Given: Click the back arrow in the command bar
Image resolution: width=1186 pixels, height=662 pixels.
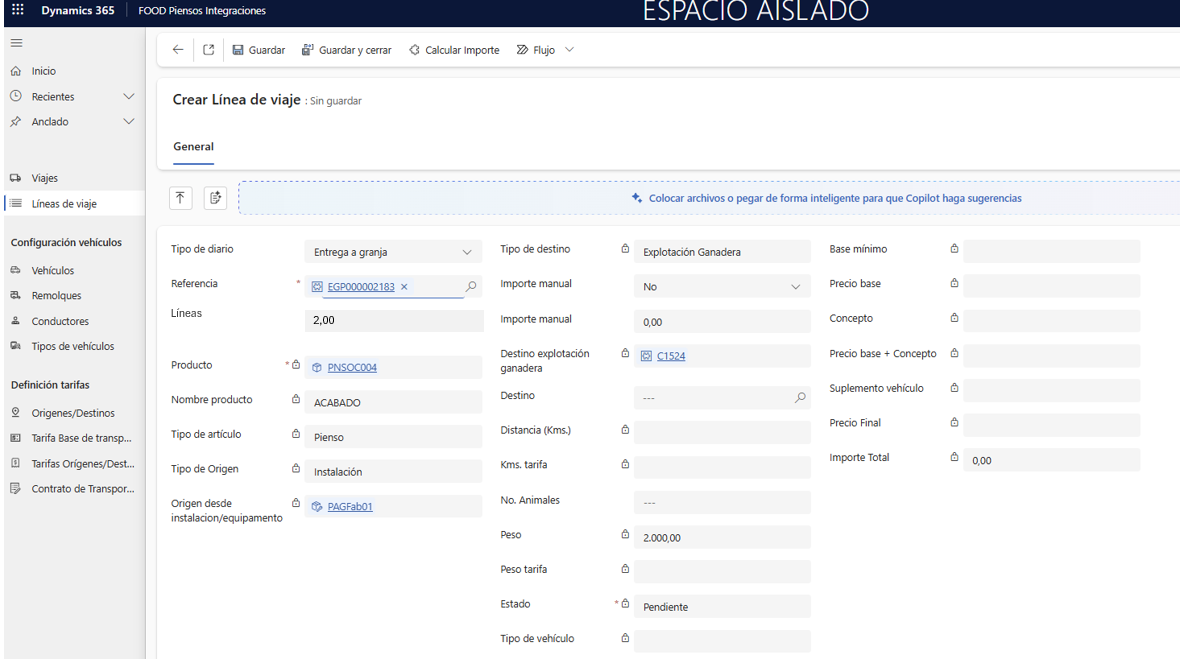Looking at the screenshot, I should click(178, 50).
